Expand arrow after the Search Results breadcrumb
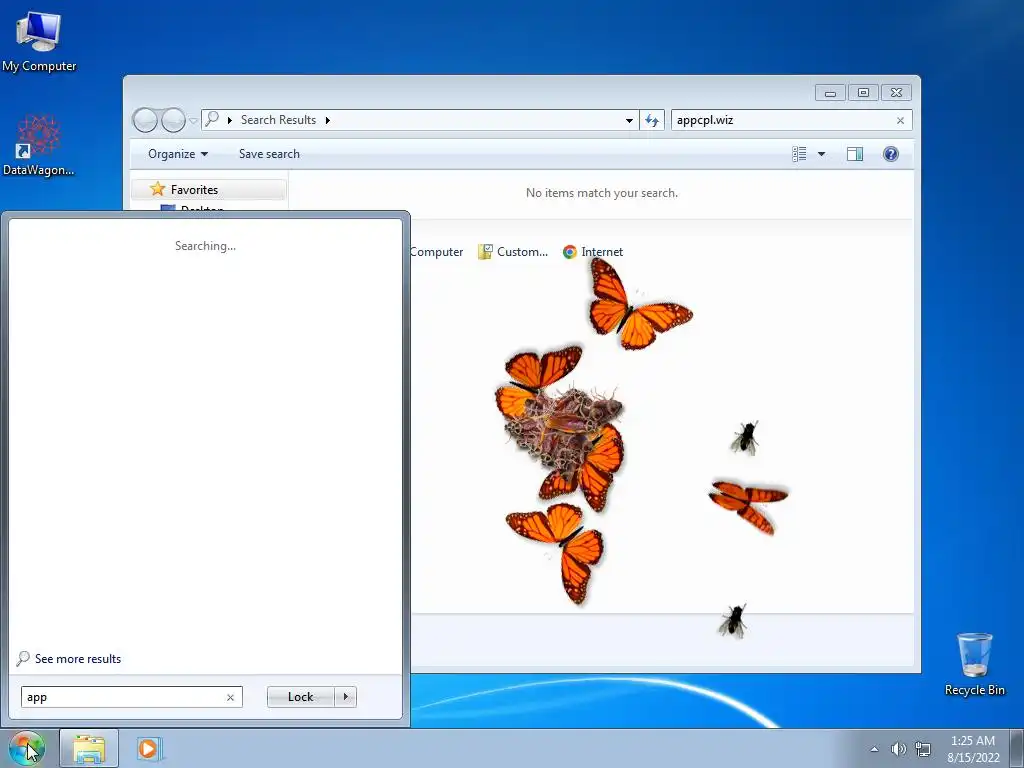The height and width of the screenshot is (768, 1024). (328, 120)
